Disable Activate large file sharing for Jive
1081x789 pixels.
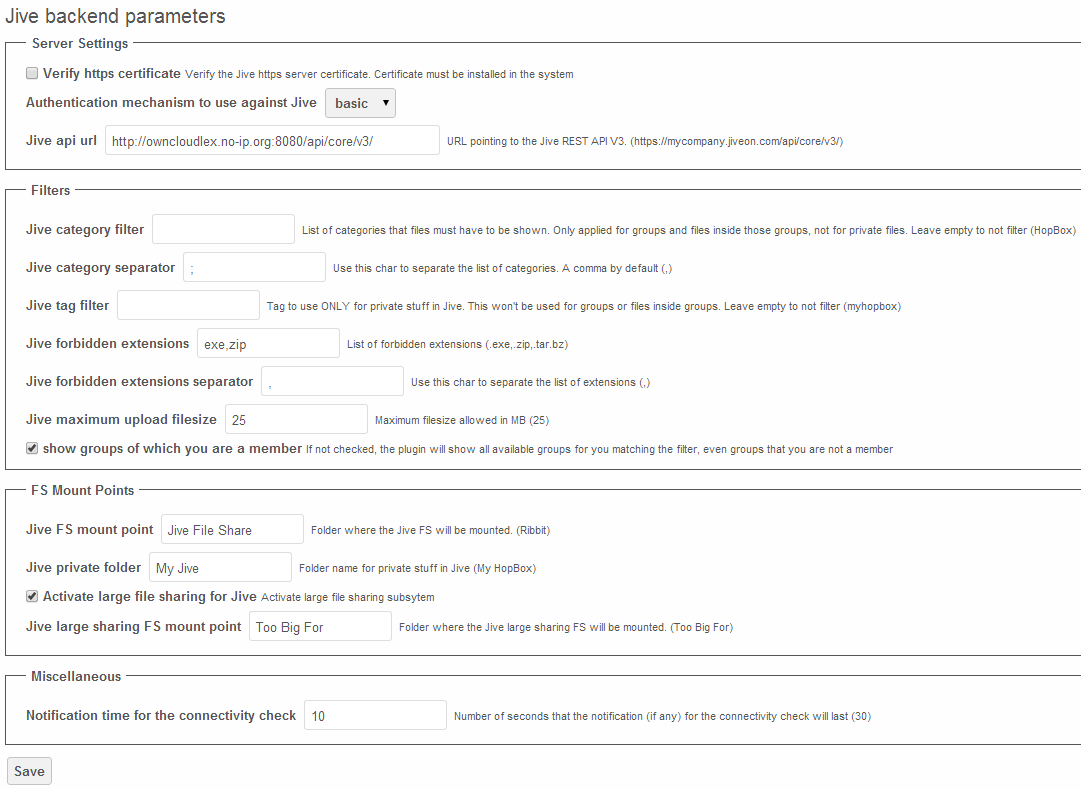point(31,595)
